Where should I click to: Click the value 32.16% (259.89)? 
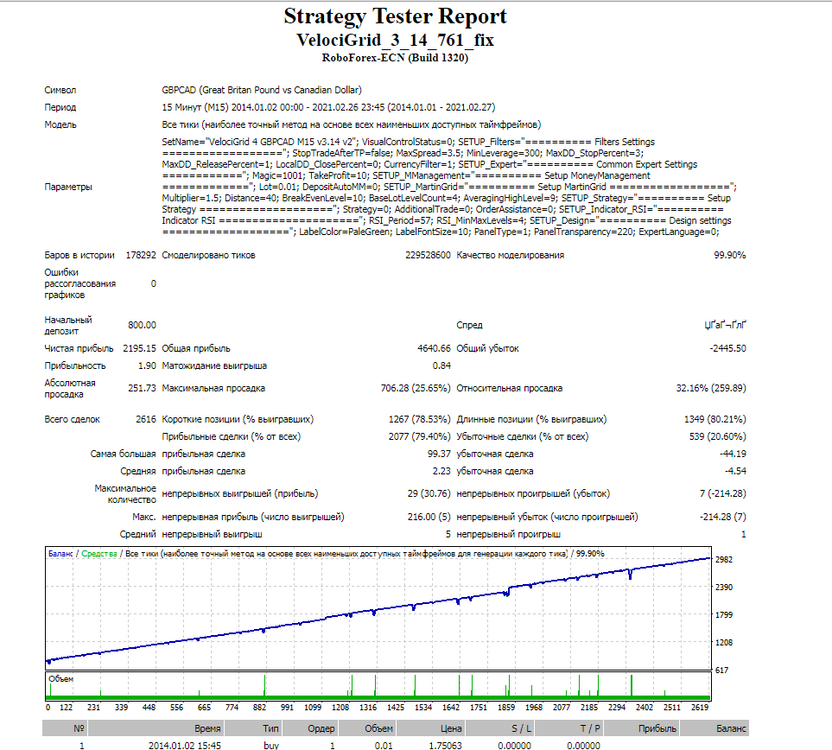coord(711,389)
